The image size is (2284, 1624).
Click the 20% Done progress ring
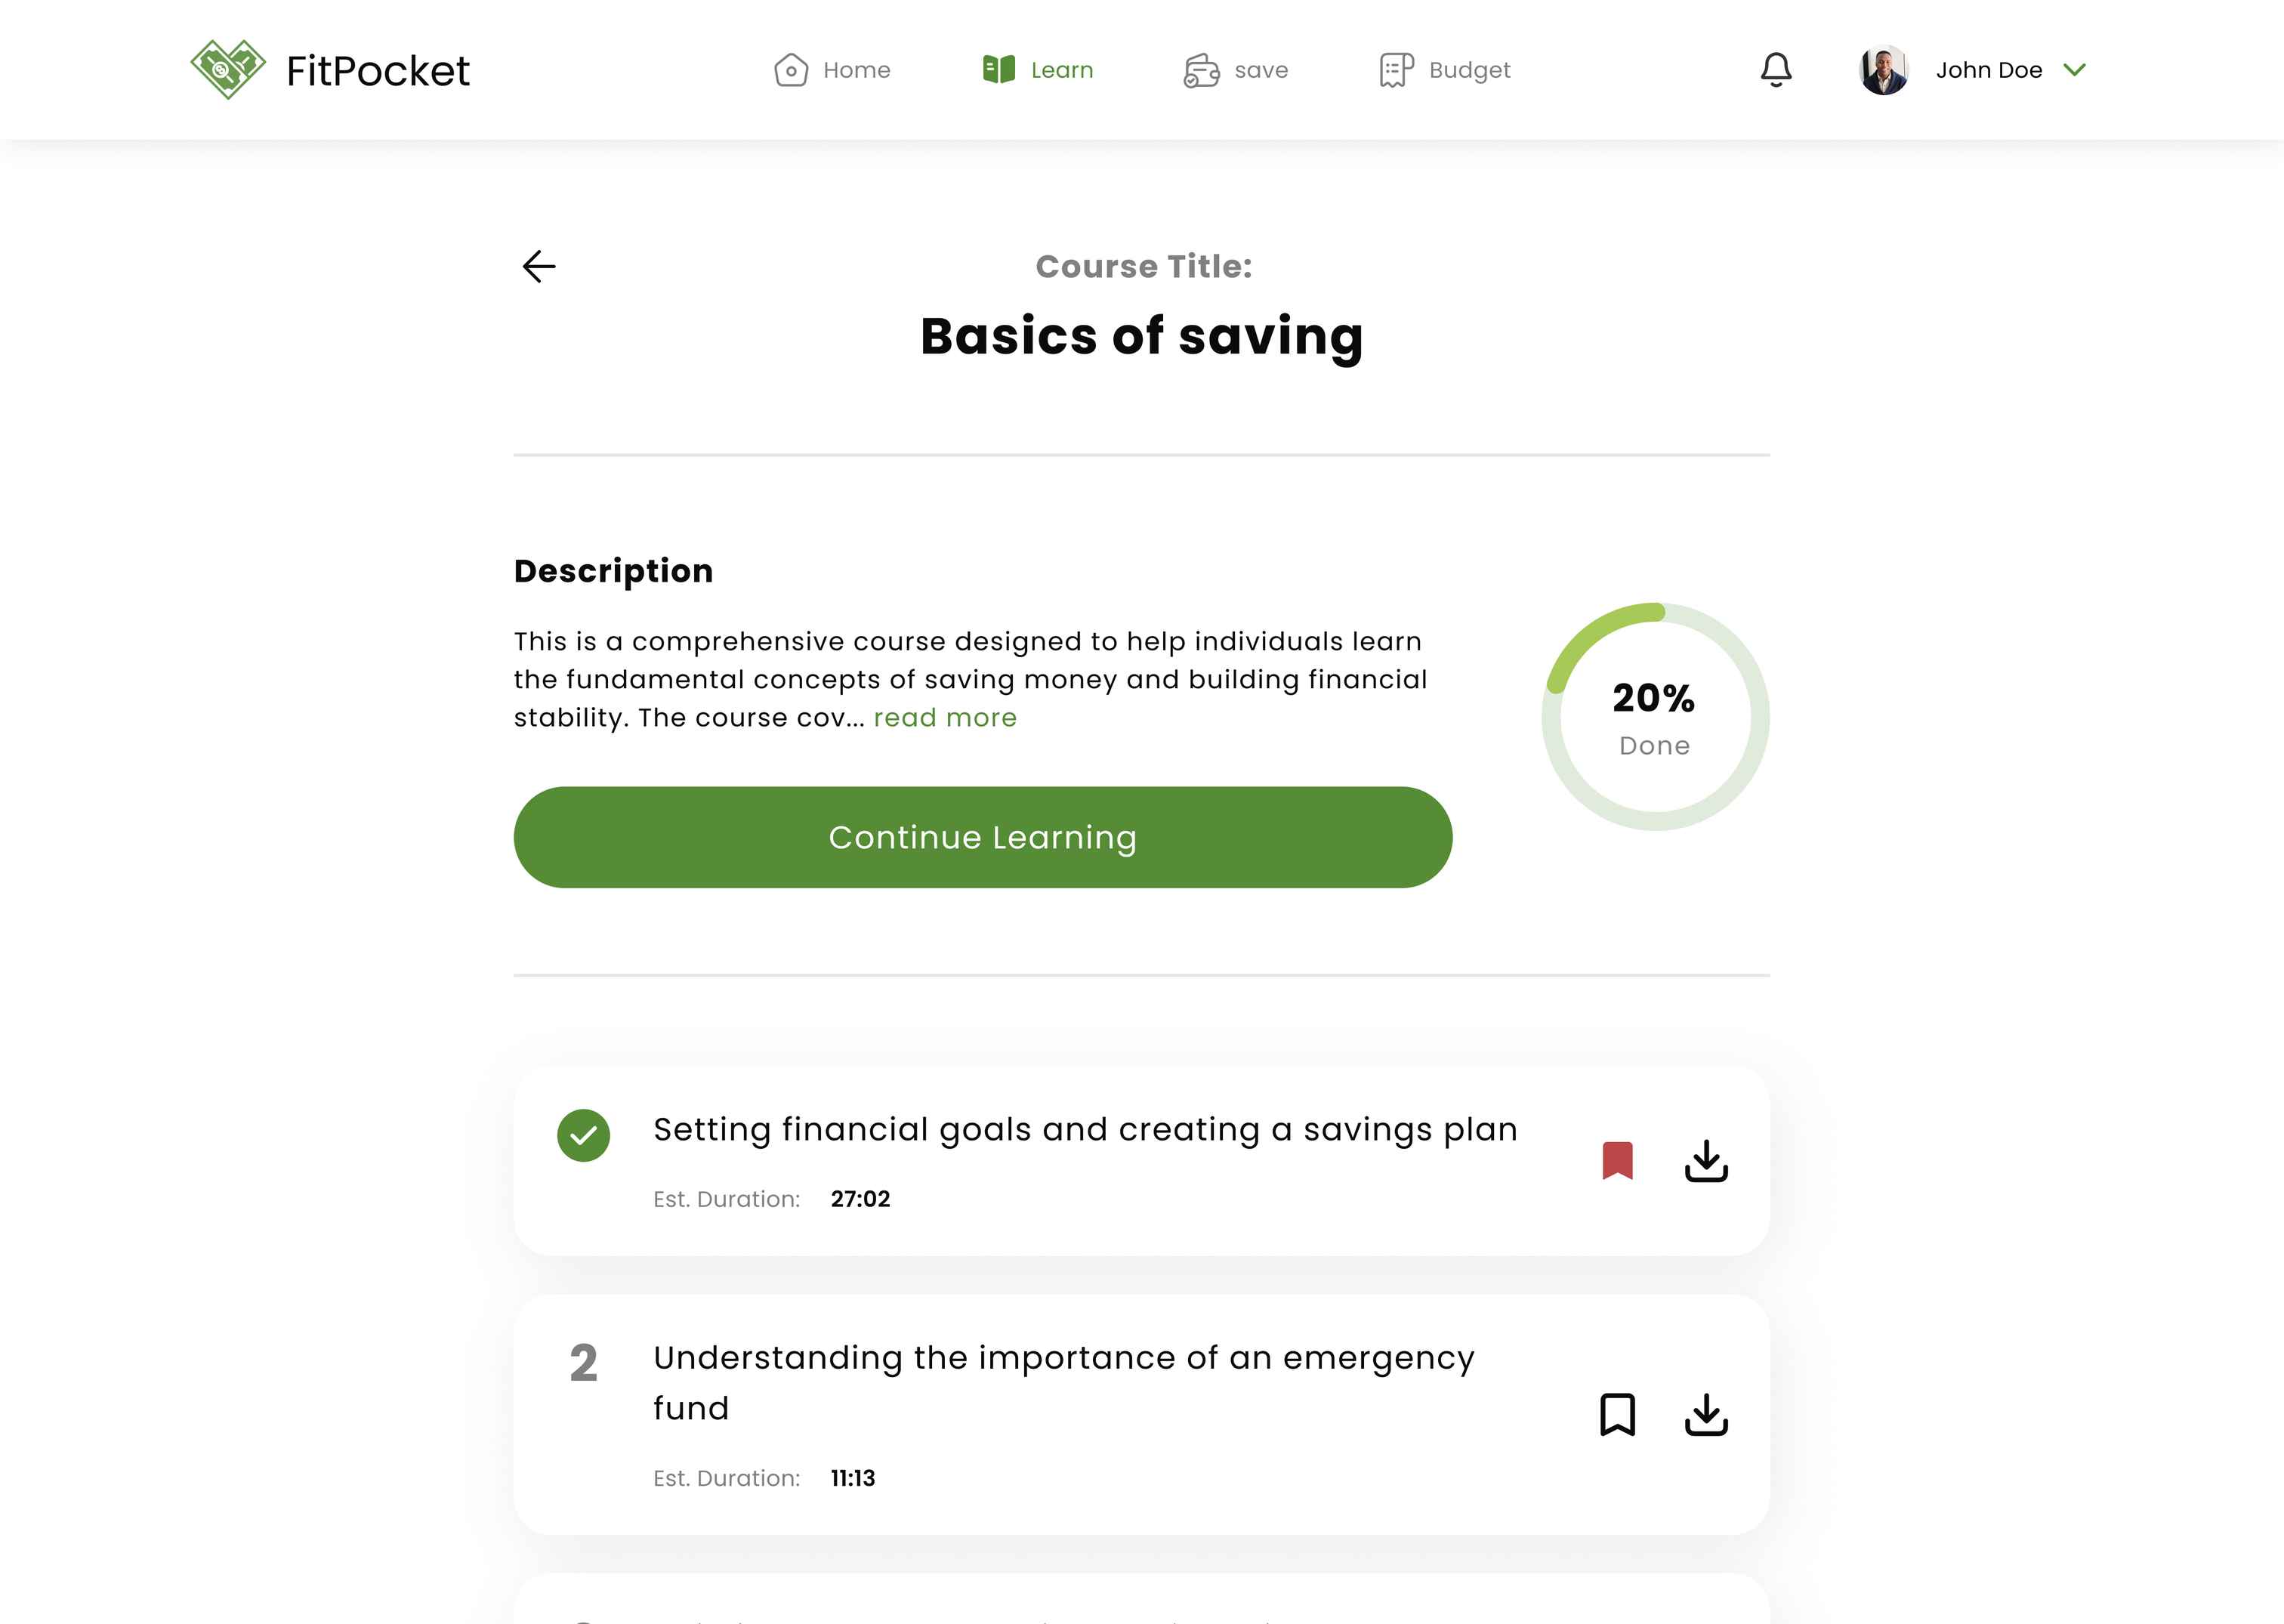[x=1655, y=717]
